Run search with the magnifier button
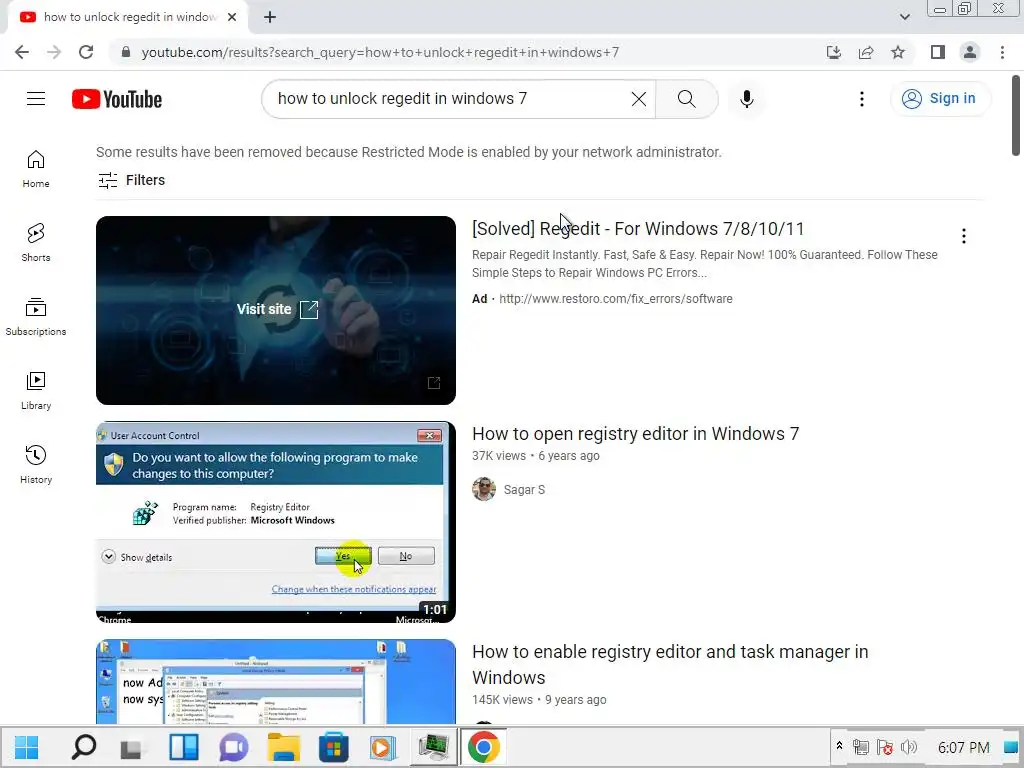Image resolution: width=1024 pixels, height=768 pixels. point(686,99)
